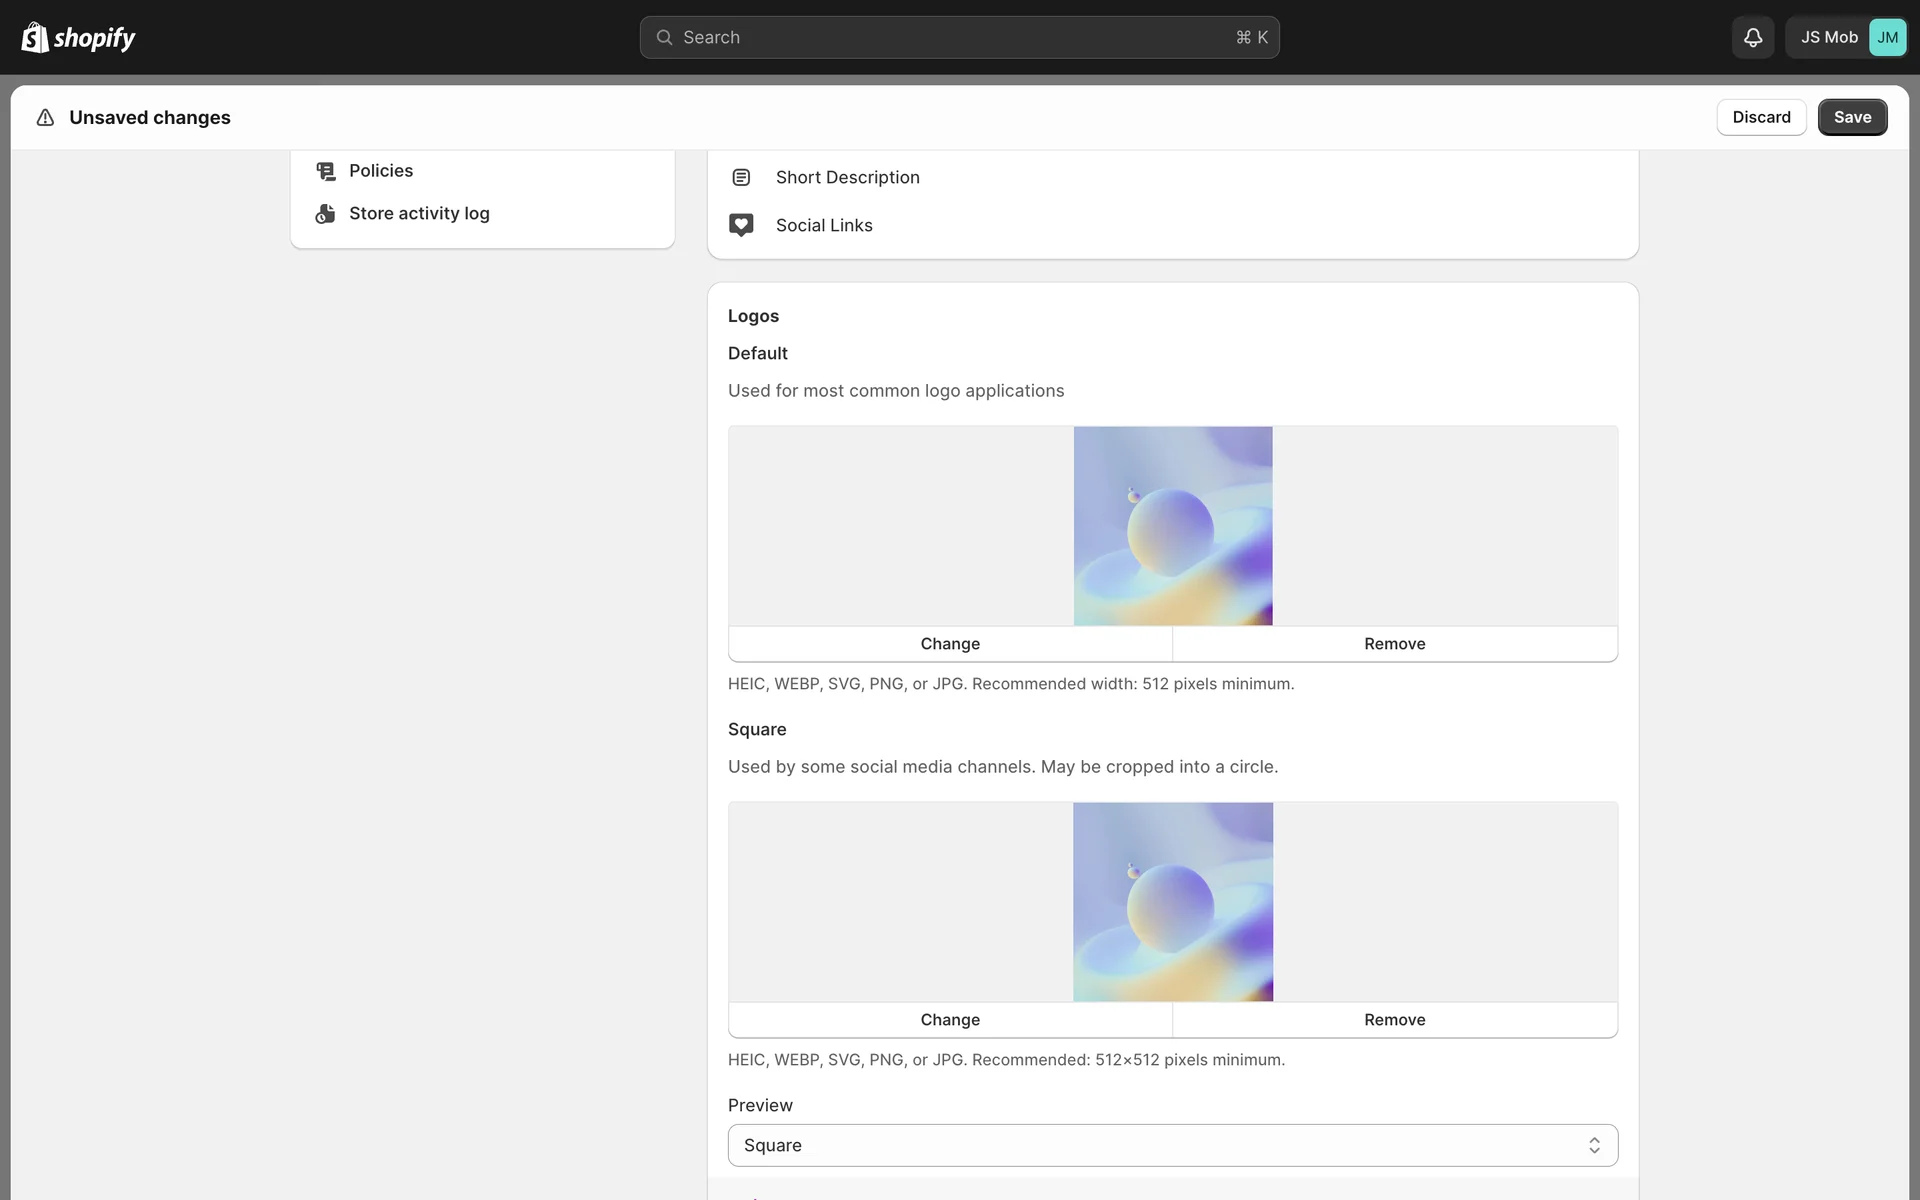
Task: Open the JS Mob account menu
Action: (x=1828, y=37)
